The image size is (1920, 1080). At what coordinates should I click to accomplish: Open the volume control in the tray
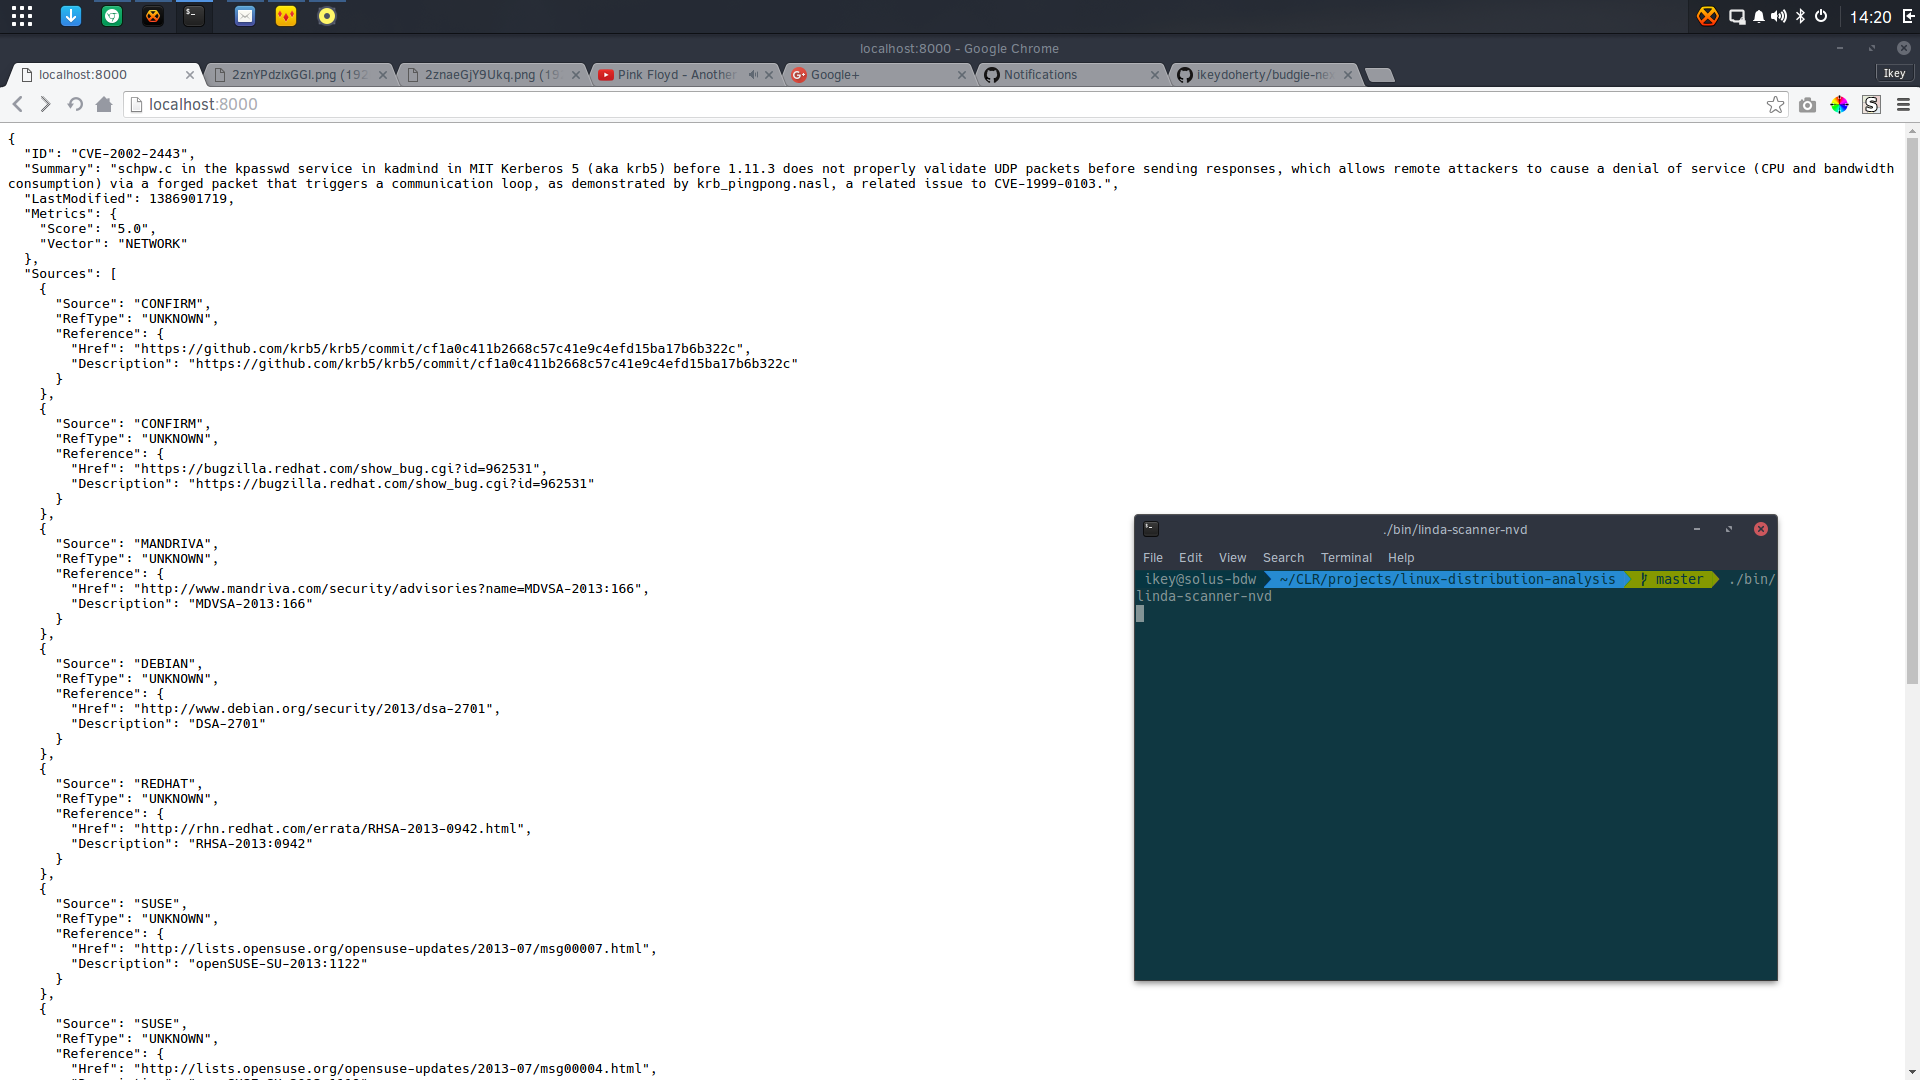click(1779, 16)
